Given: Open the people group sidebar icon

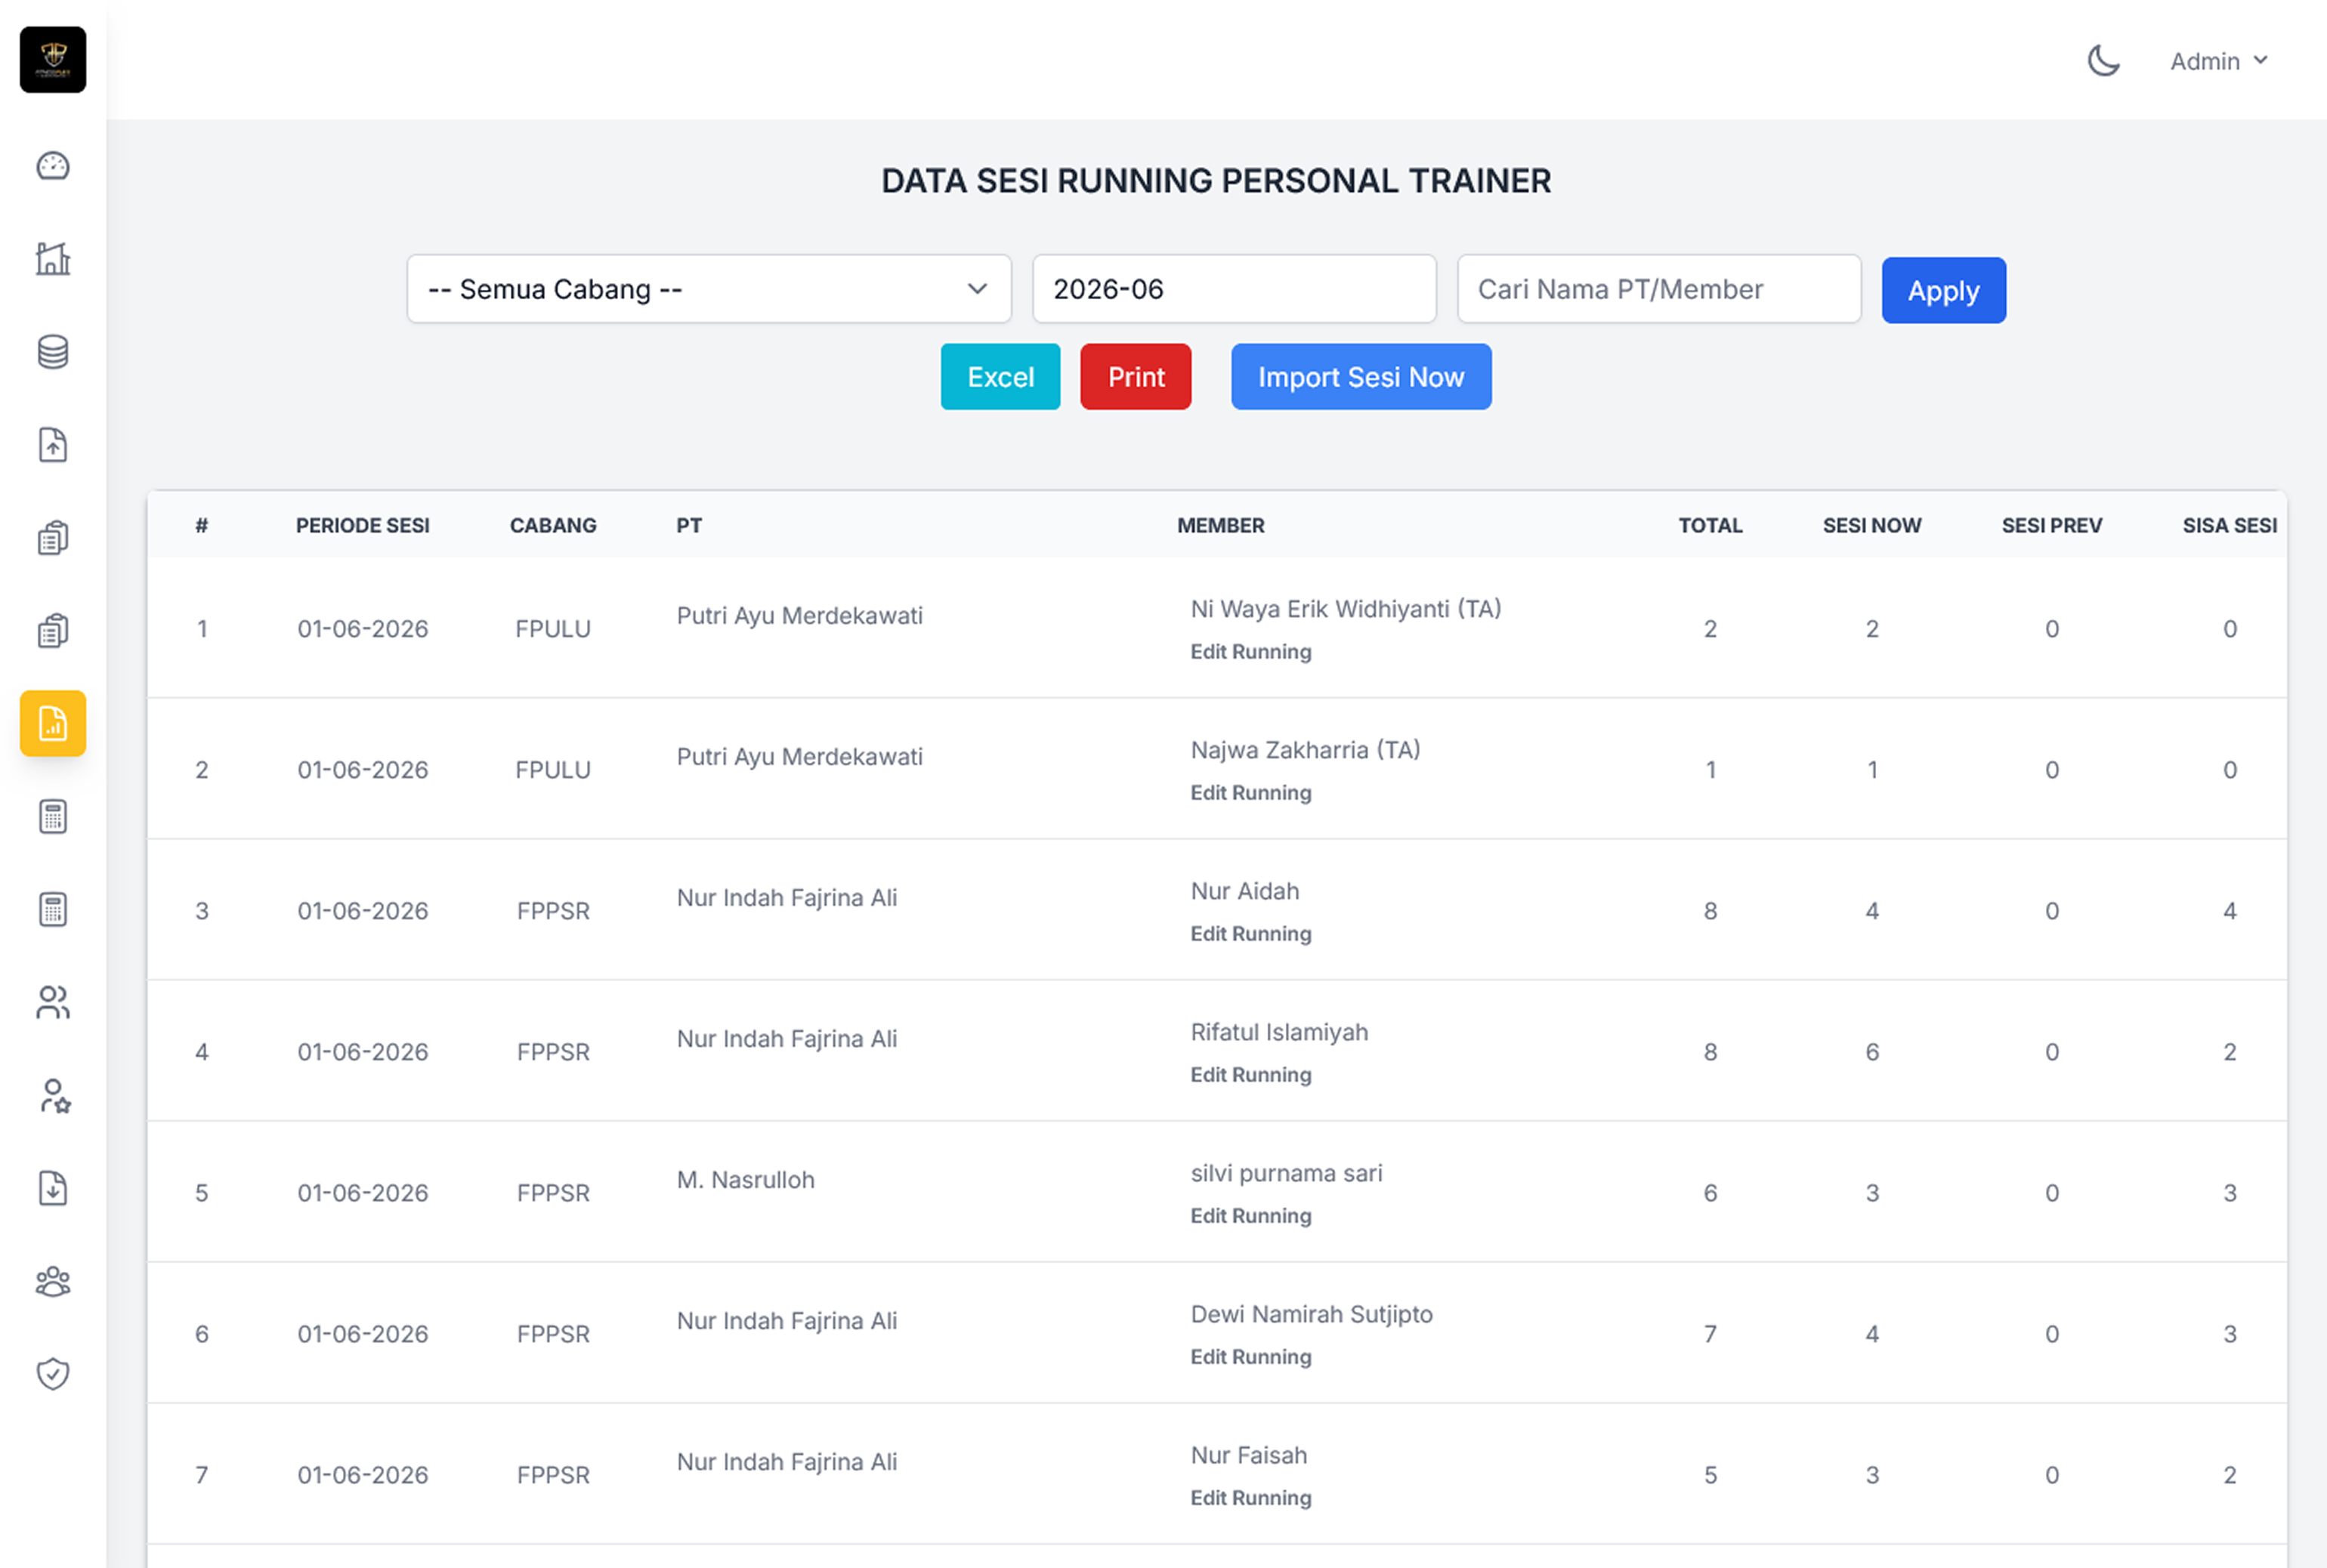Looking at the screenshot, I should 53,1282.
